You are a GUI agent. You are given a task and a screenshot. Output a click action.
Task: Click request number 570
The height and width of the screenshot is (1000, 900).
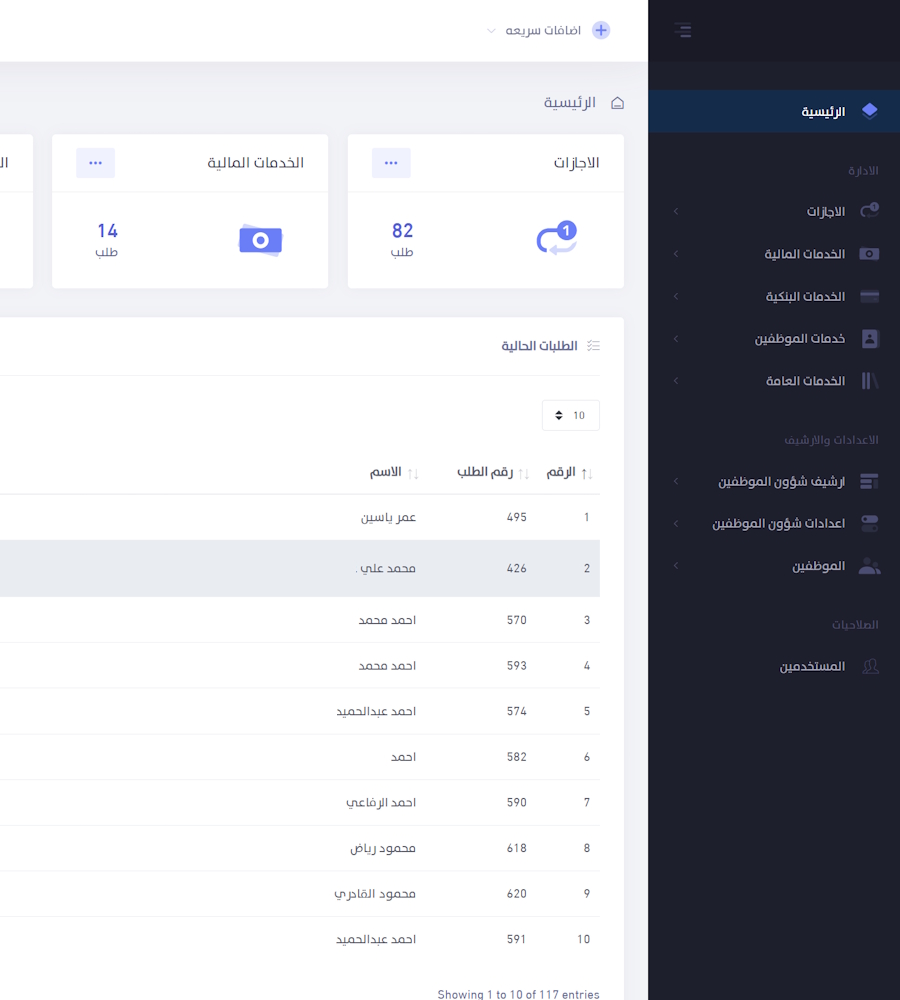tap(517, 620)
